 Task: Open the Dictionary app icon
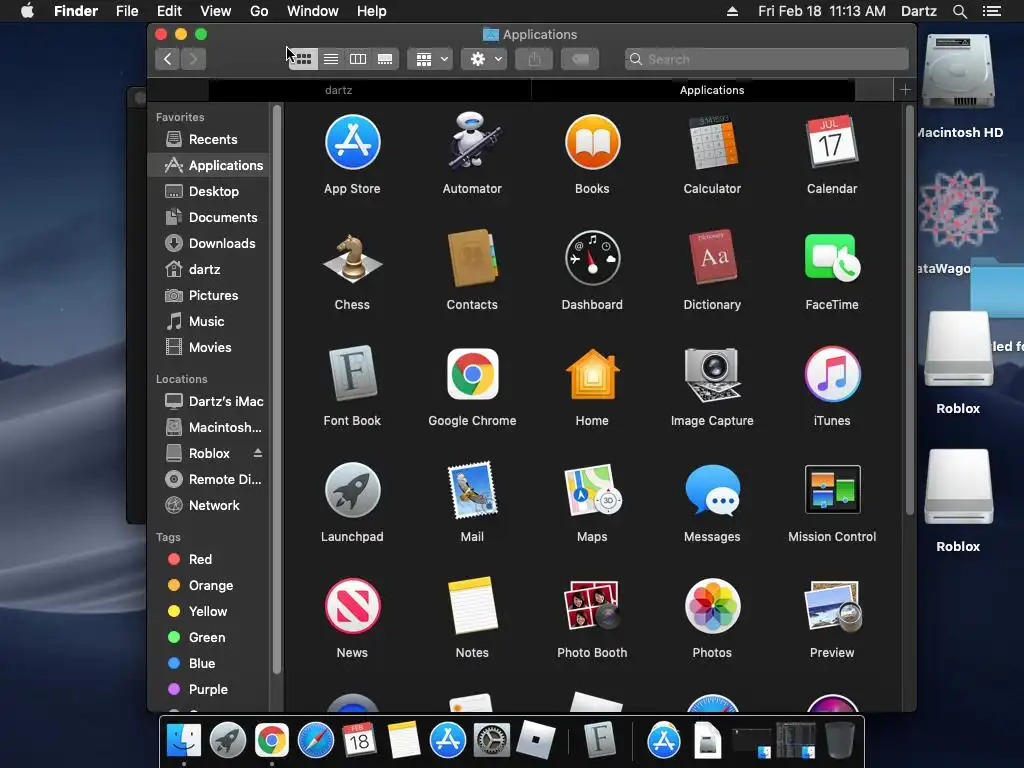pyautogui.click(x=712, y=259)
